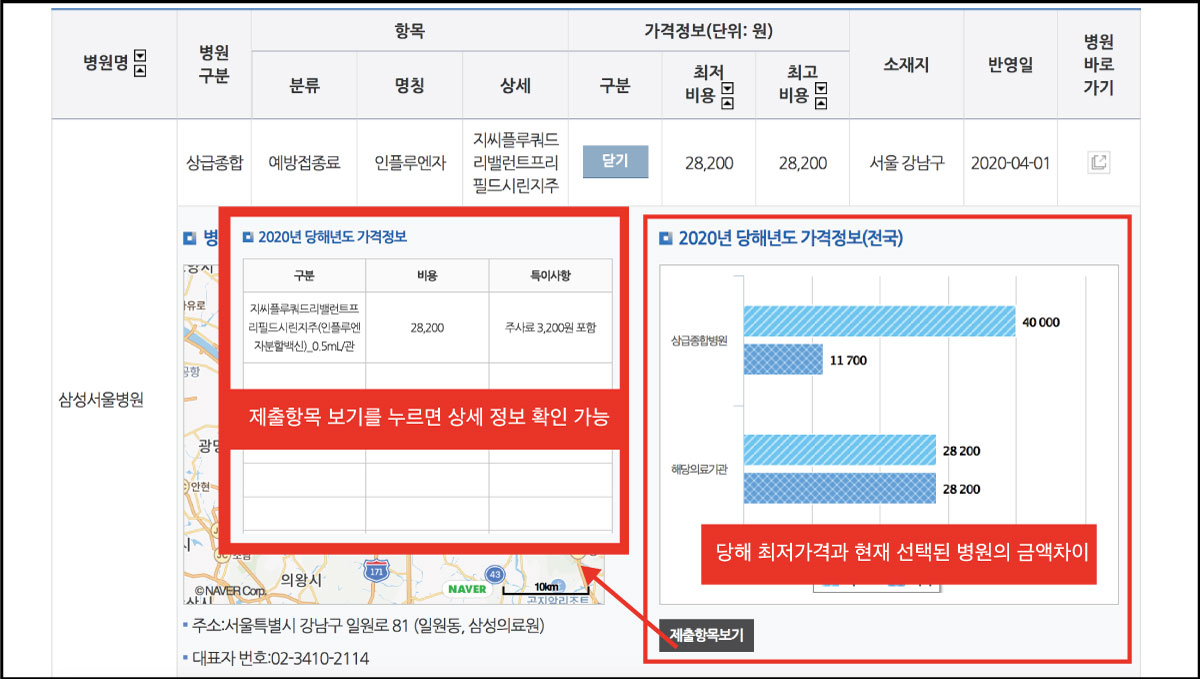Click the 병원구분 column header
The image size is (1200, 679).
pyautogui.click(x=214, y=64)
